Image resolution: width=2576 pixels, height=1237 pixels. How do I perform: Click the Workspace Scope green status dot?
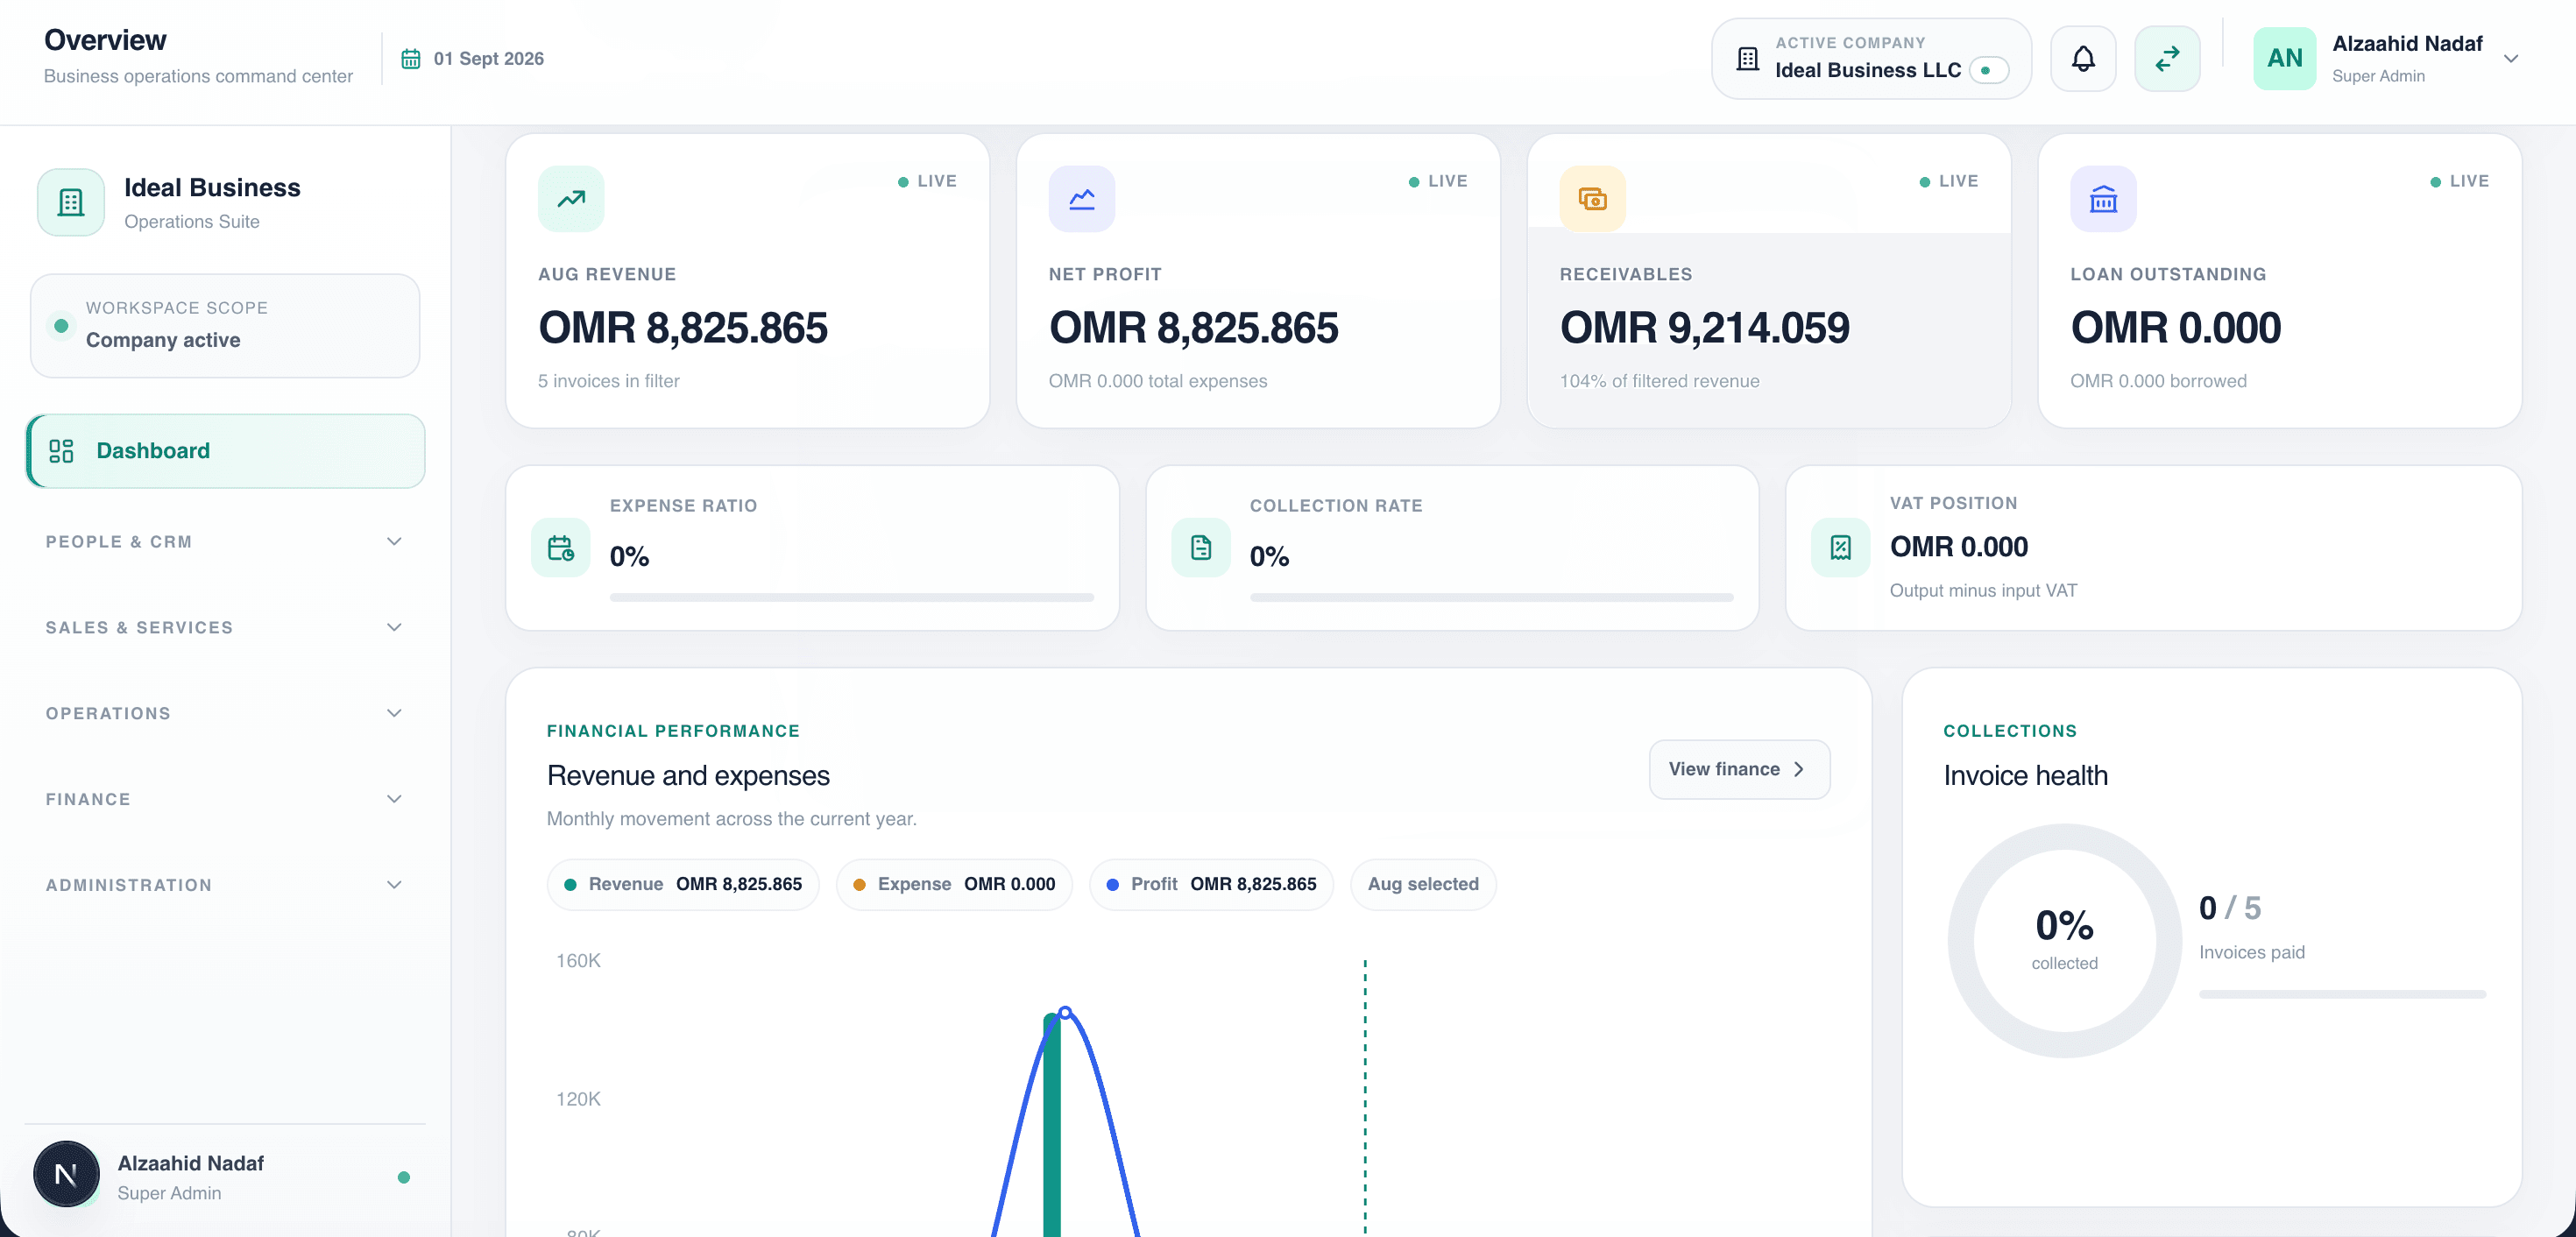tap(61, 326)
